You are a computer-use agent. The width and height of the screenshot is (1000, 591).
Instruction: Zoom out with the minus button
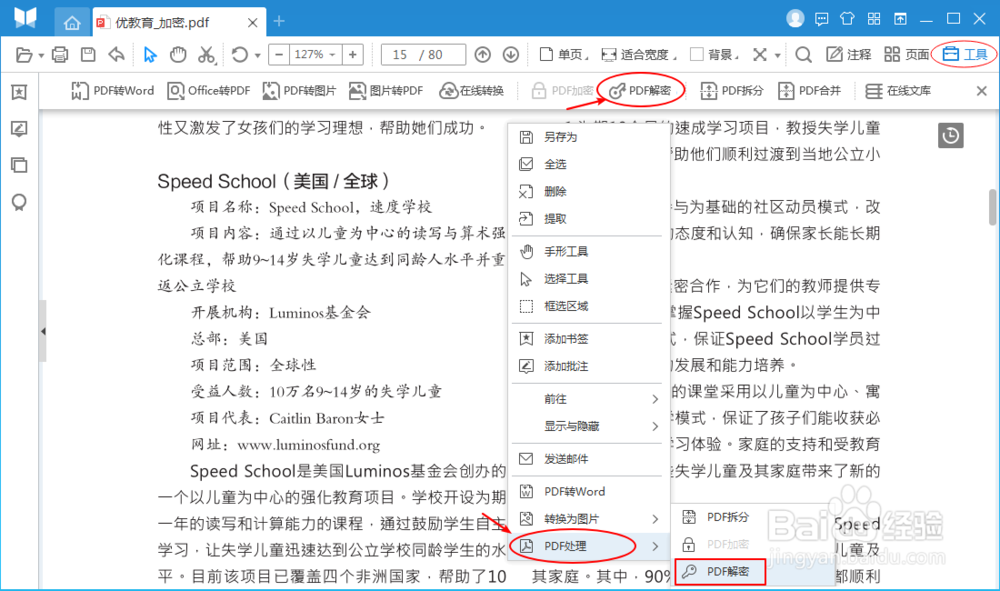[x=279, y=55]
